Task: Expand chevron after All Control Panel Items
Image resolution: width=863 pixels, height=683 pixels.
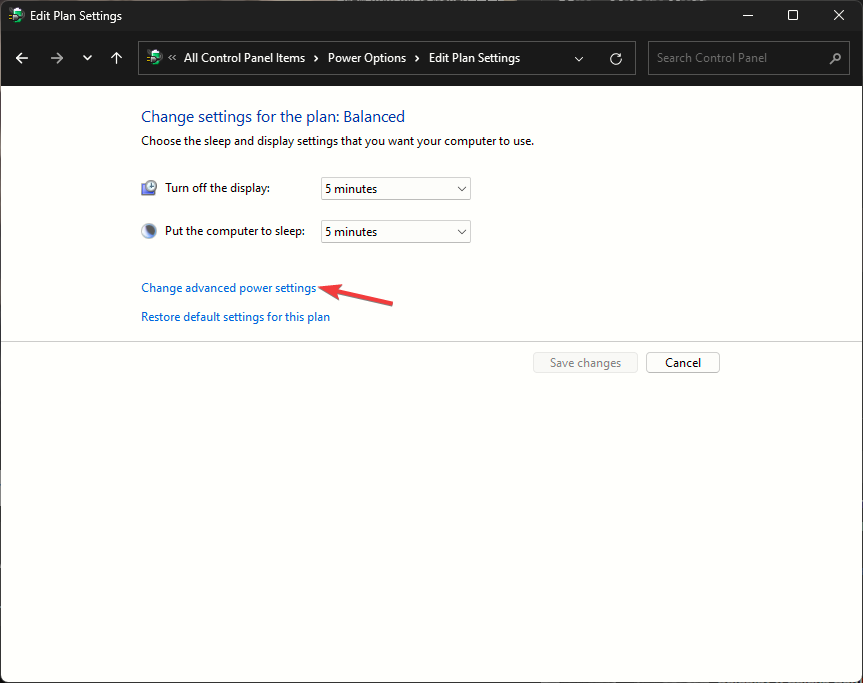Action: click(x=316, y=58)
